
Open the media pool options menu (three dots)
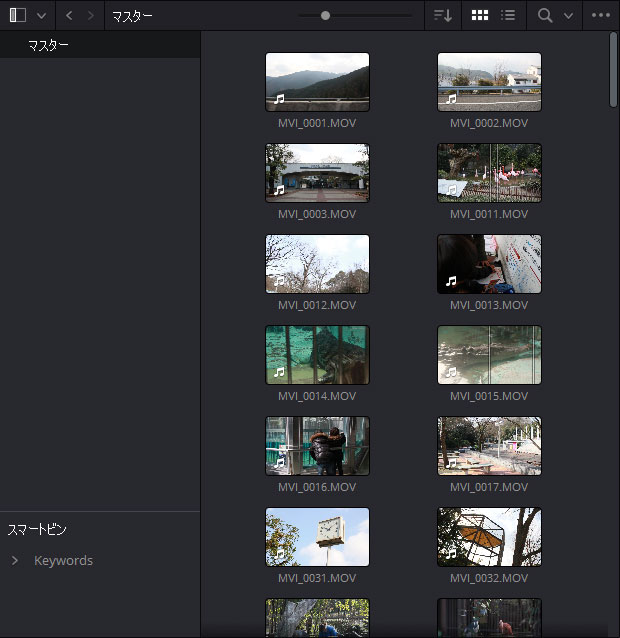coord(601,16)
